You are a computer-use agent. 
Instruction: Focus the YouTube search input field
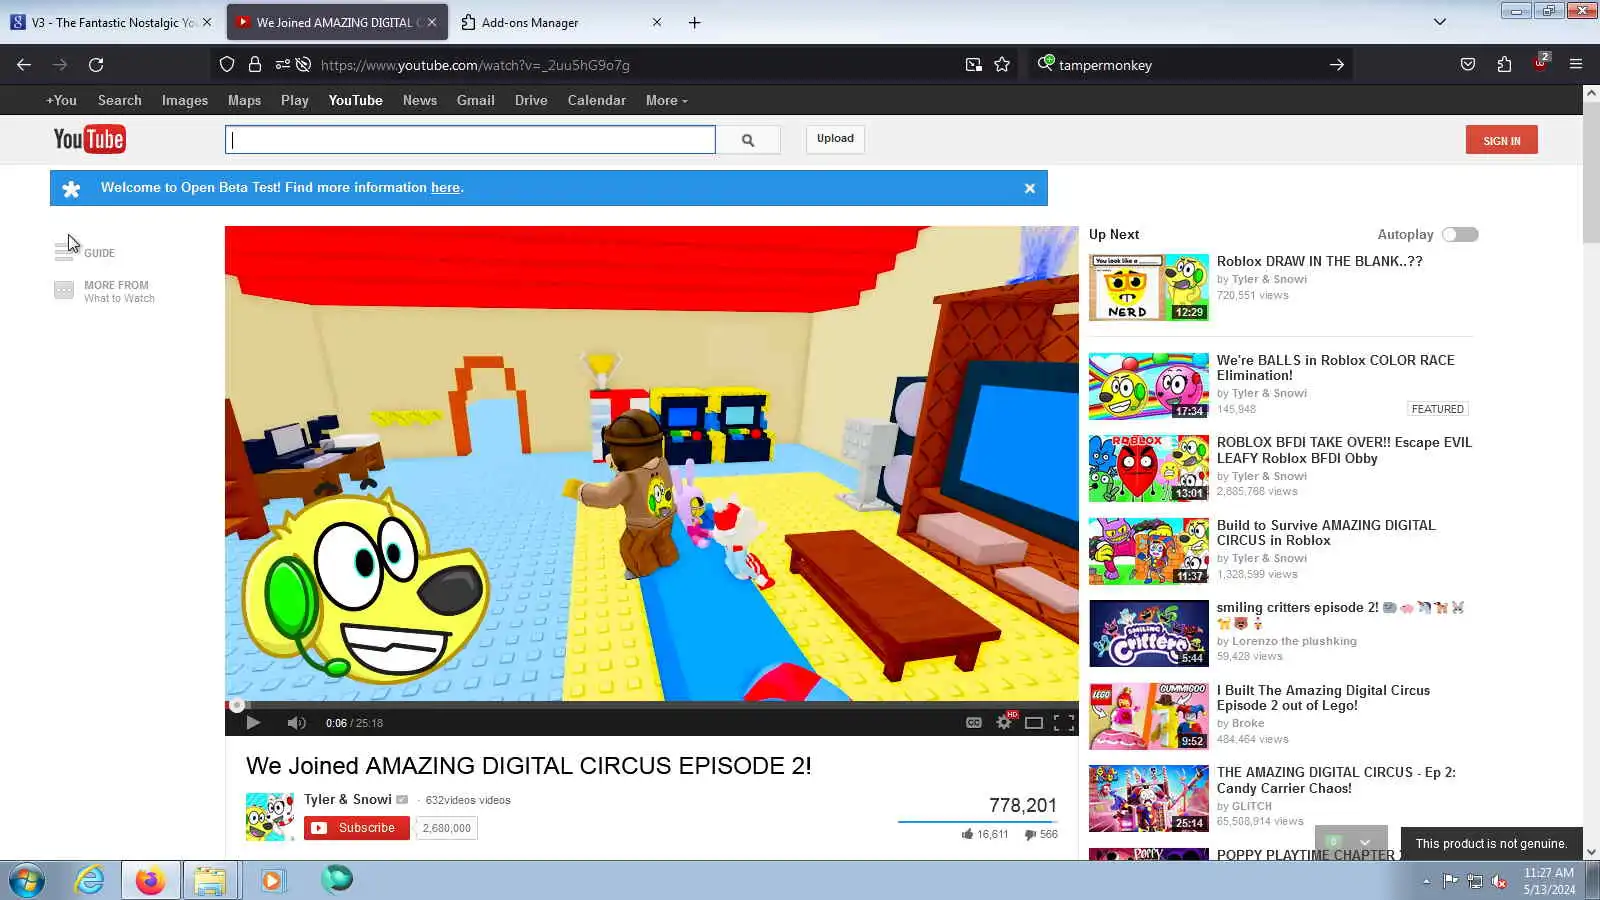(x=470, y=140)
